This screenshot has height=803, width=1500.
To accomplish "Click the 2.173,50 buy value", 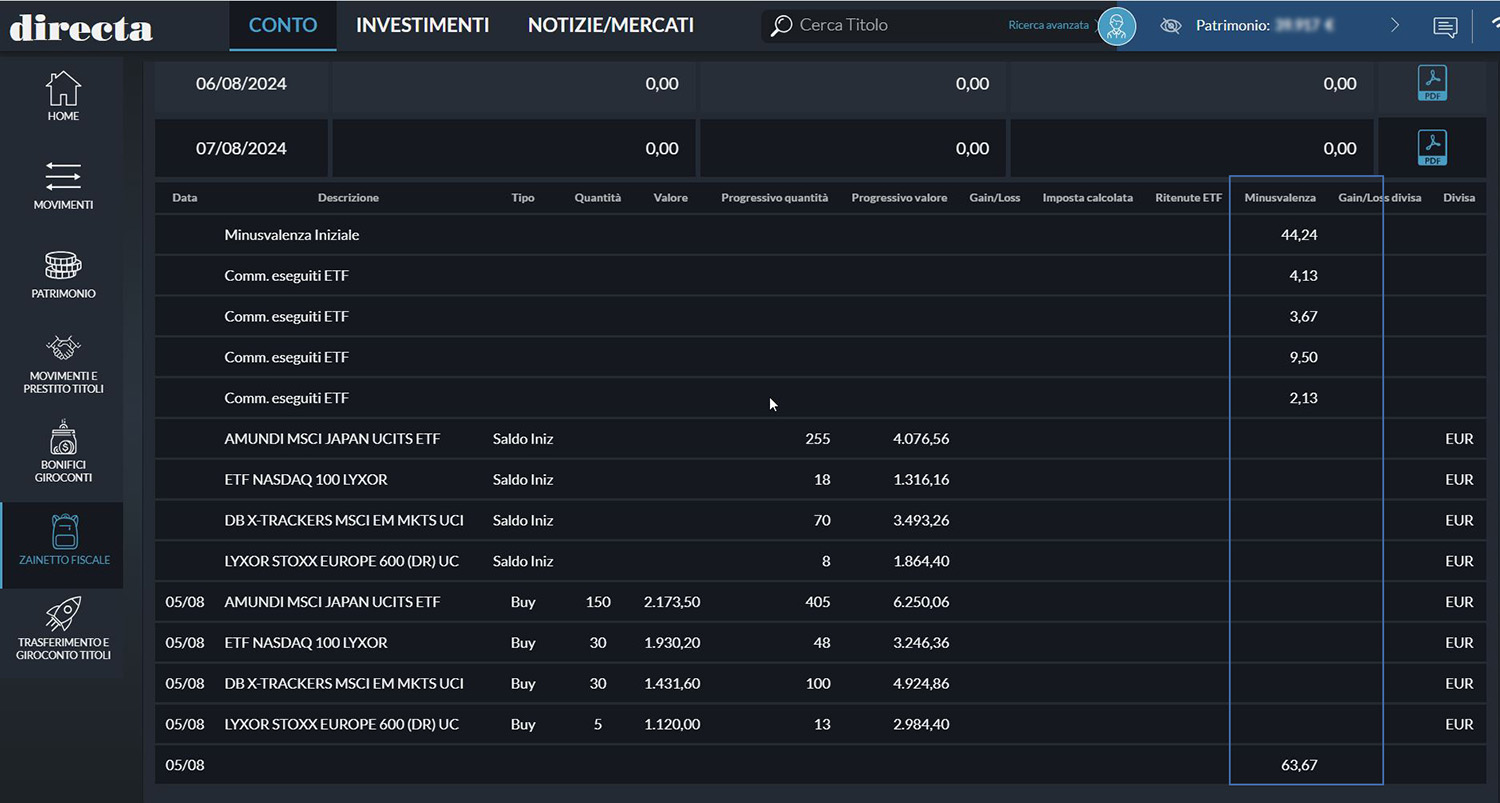I will pyautogui.click(x=672, y=602).
